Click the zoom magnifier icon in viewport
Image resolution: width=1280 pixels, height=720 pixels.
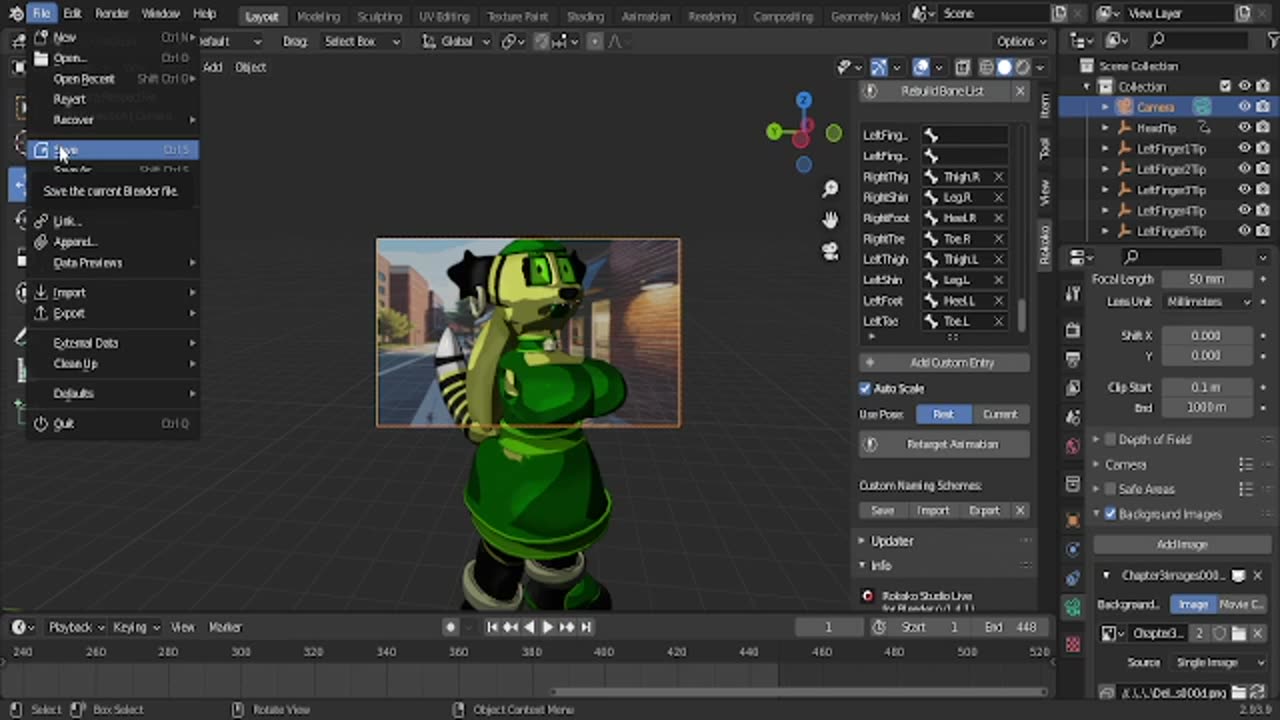(830, 189)
